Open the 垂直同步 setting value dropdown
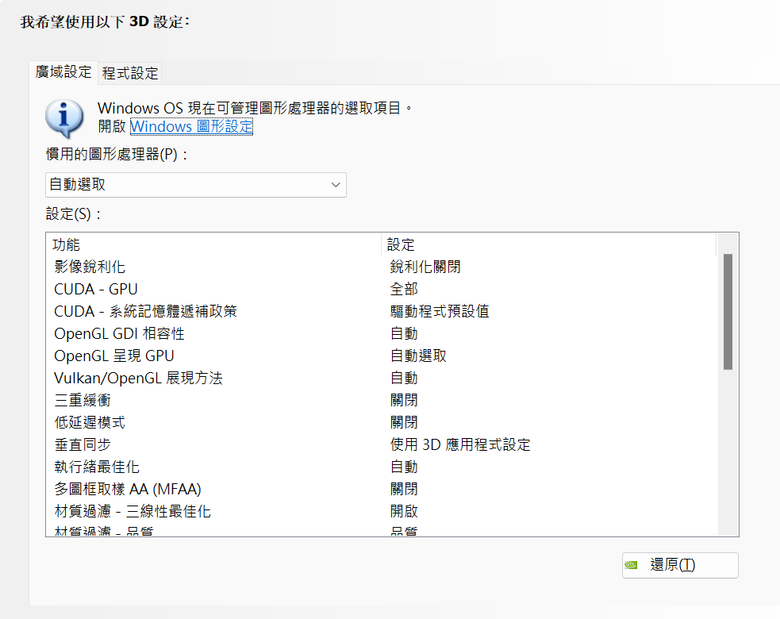Image resolution: width=780 pixels, height=619 pixels. tap(460, 444)
